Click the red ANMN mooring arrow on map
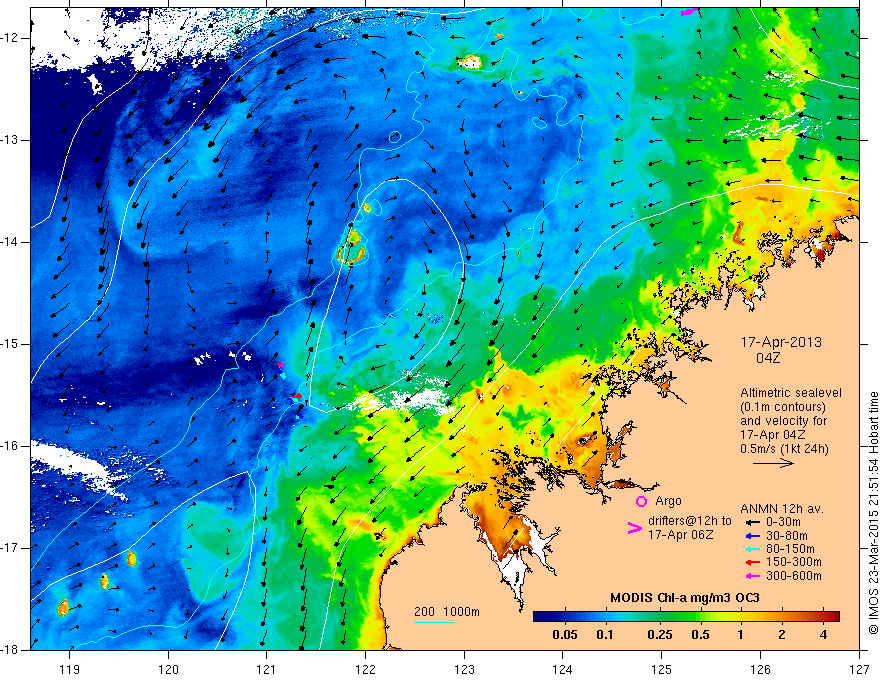The image size is (880, 680). click(296, 396)
